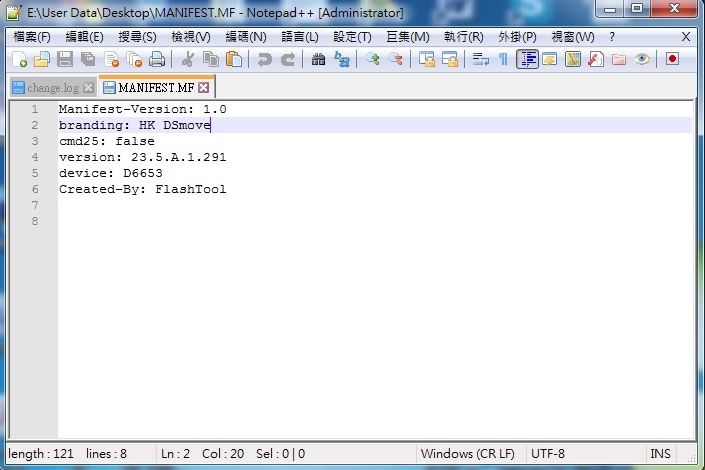This screenshot has height=470, width=705.
Task: Open the Define Your Language icon
Action: (549, 59)
